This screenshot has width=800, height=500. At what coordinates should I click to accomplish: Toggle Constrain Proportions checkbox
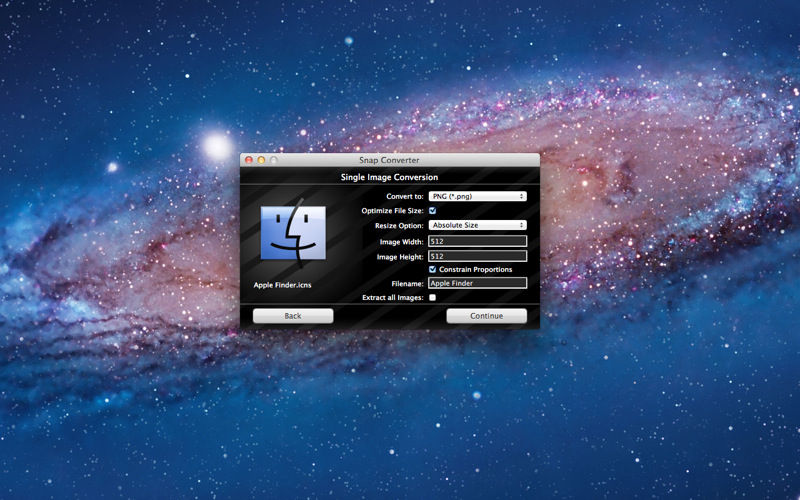(x=433, y=269)
